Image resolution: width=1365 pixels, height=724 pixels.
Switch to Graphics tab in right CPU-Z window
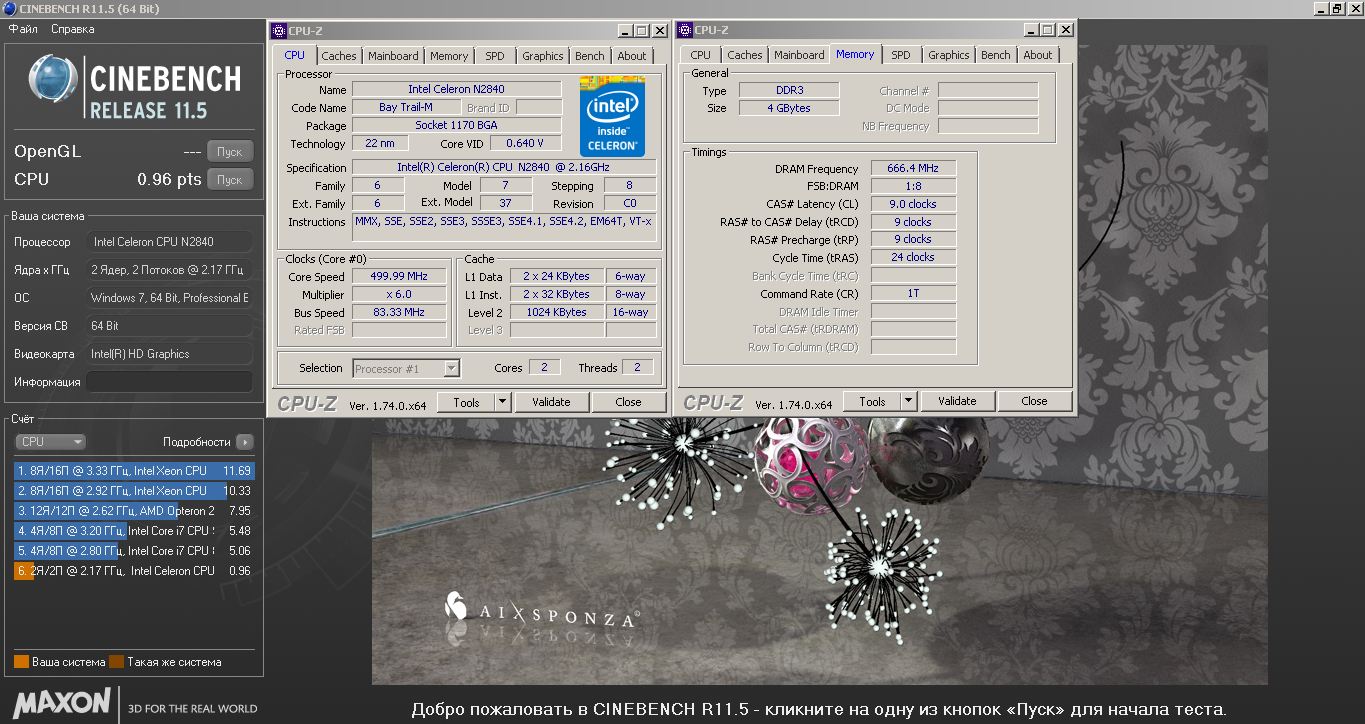pos(949,55)
